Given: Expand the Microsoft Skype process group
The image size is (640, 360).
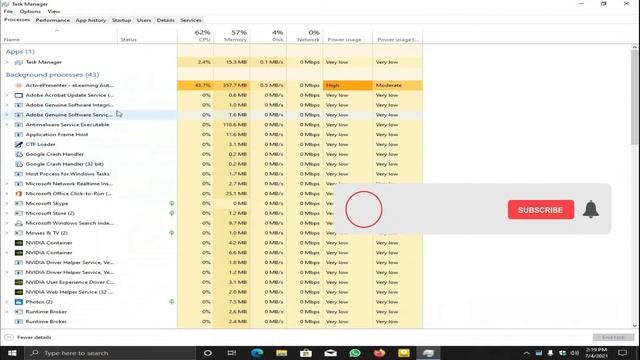Looking at the screenshot, I should [x=7, y=203].
